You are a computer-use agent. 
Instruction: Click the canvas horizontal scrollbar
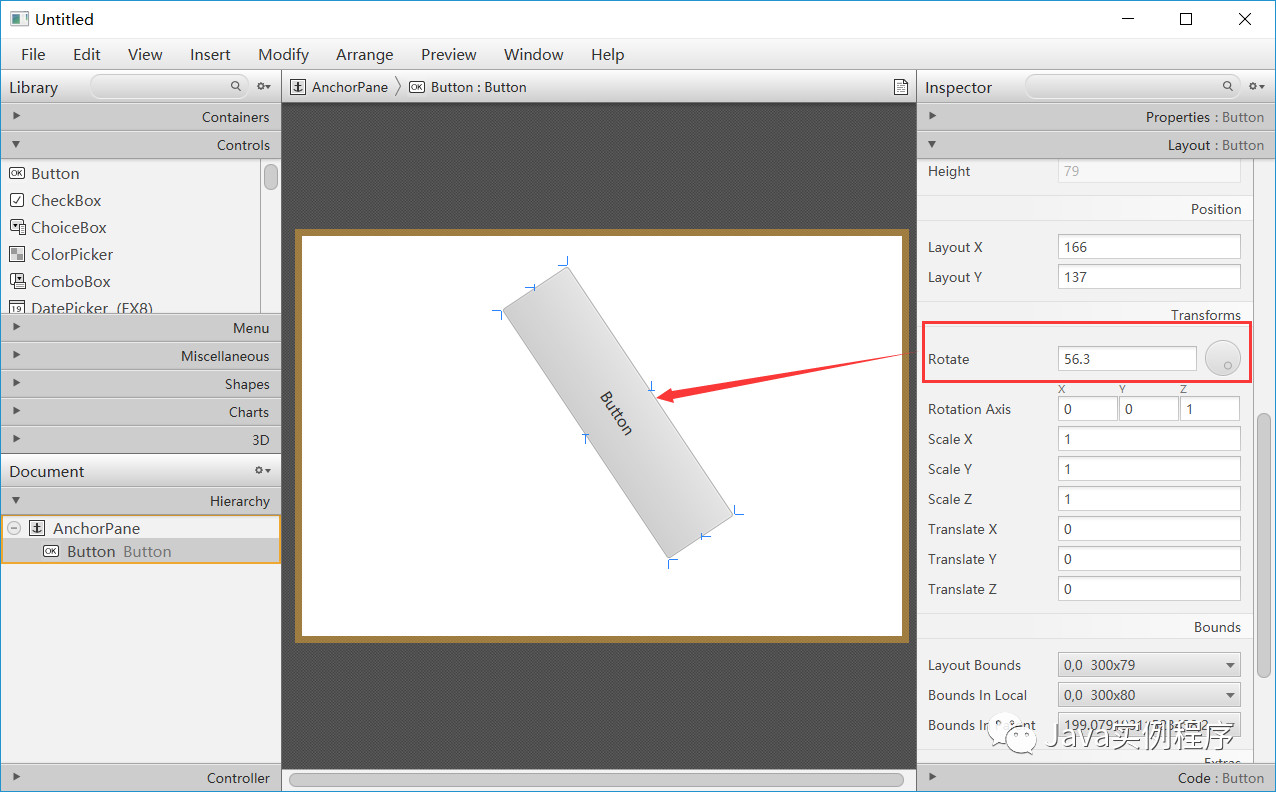coord(596,779)
